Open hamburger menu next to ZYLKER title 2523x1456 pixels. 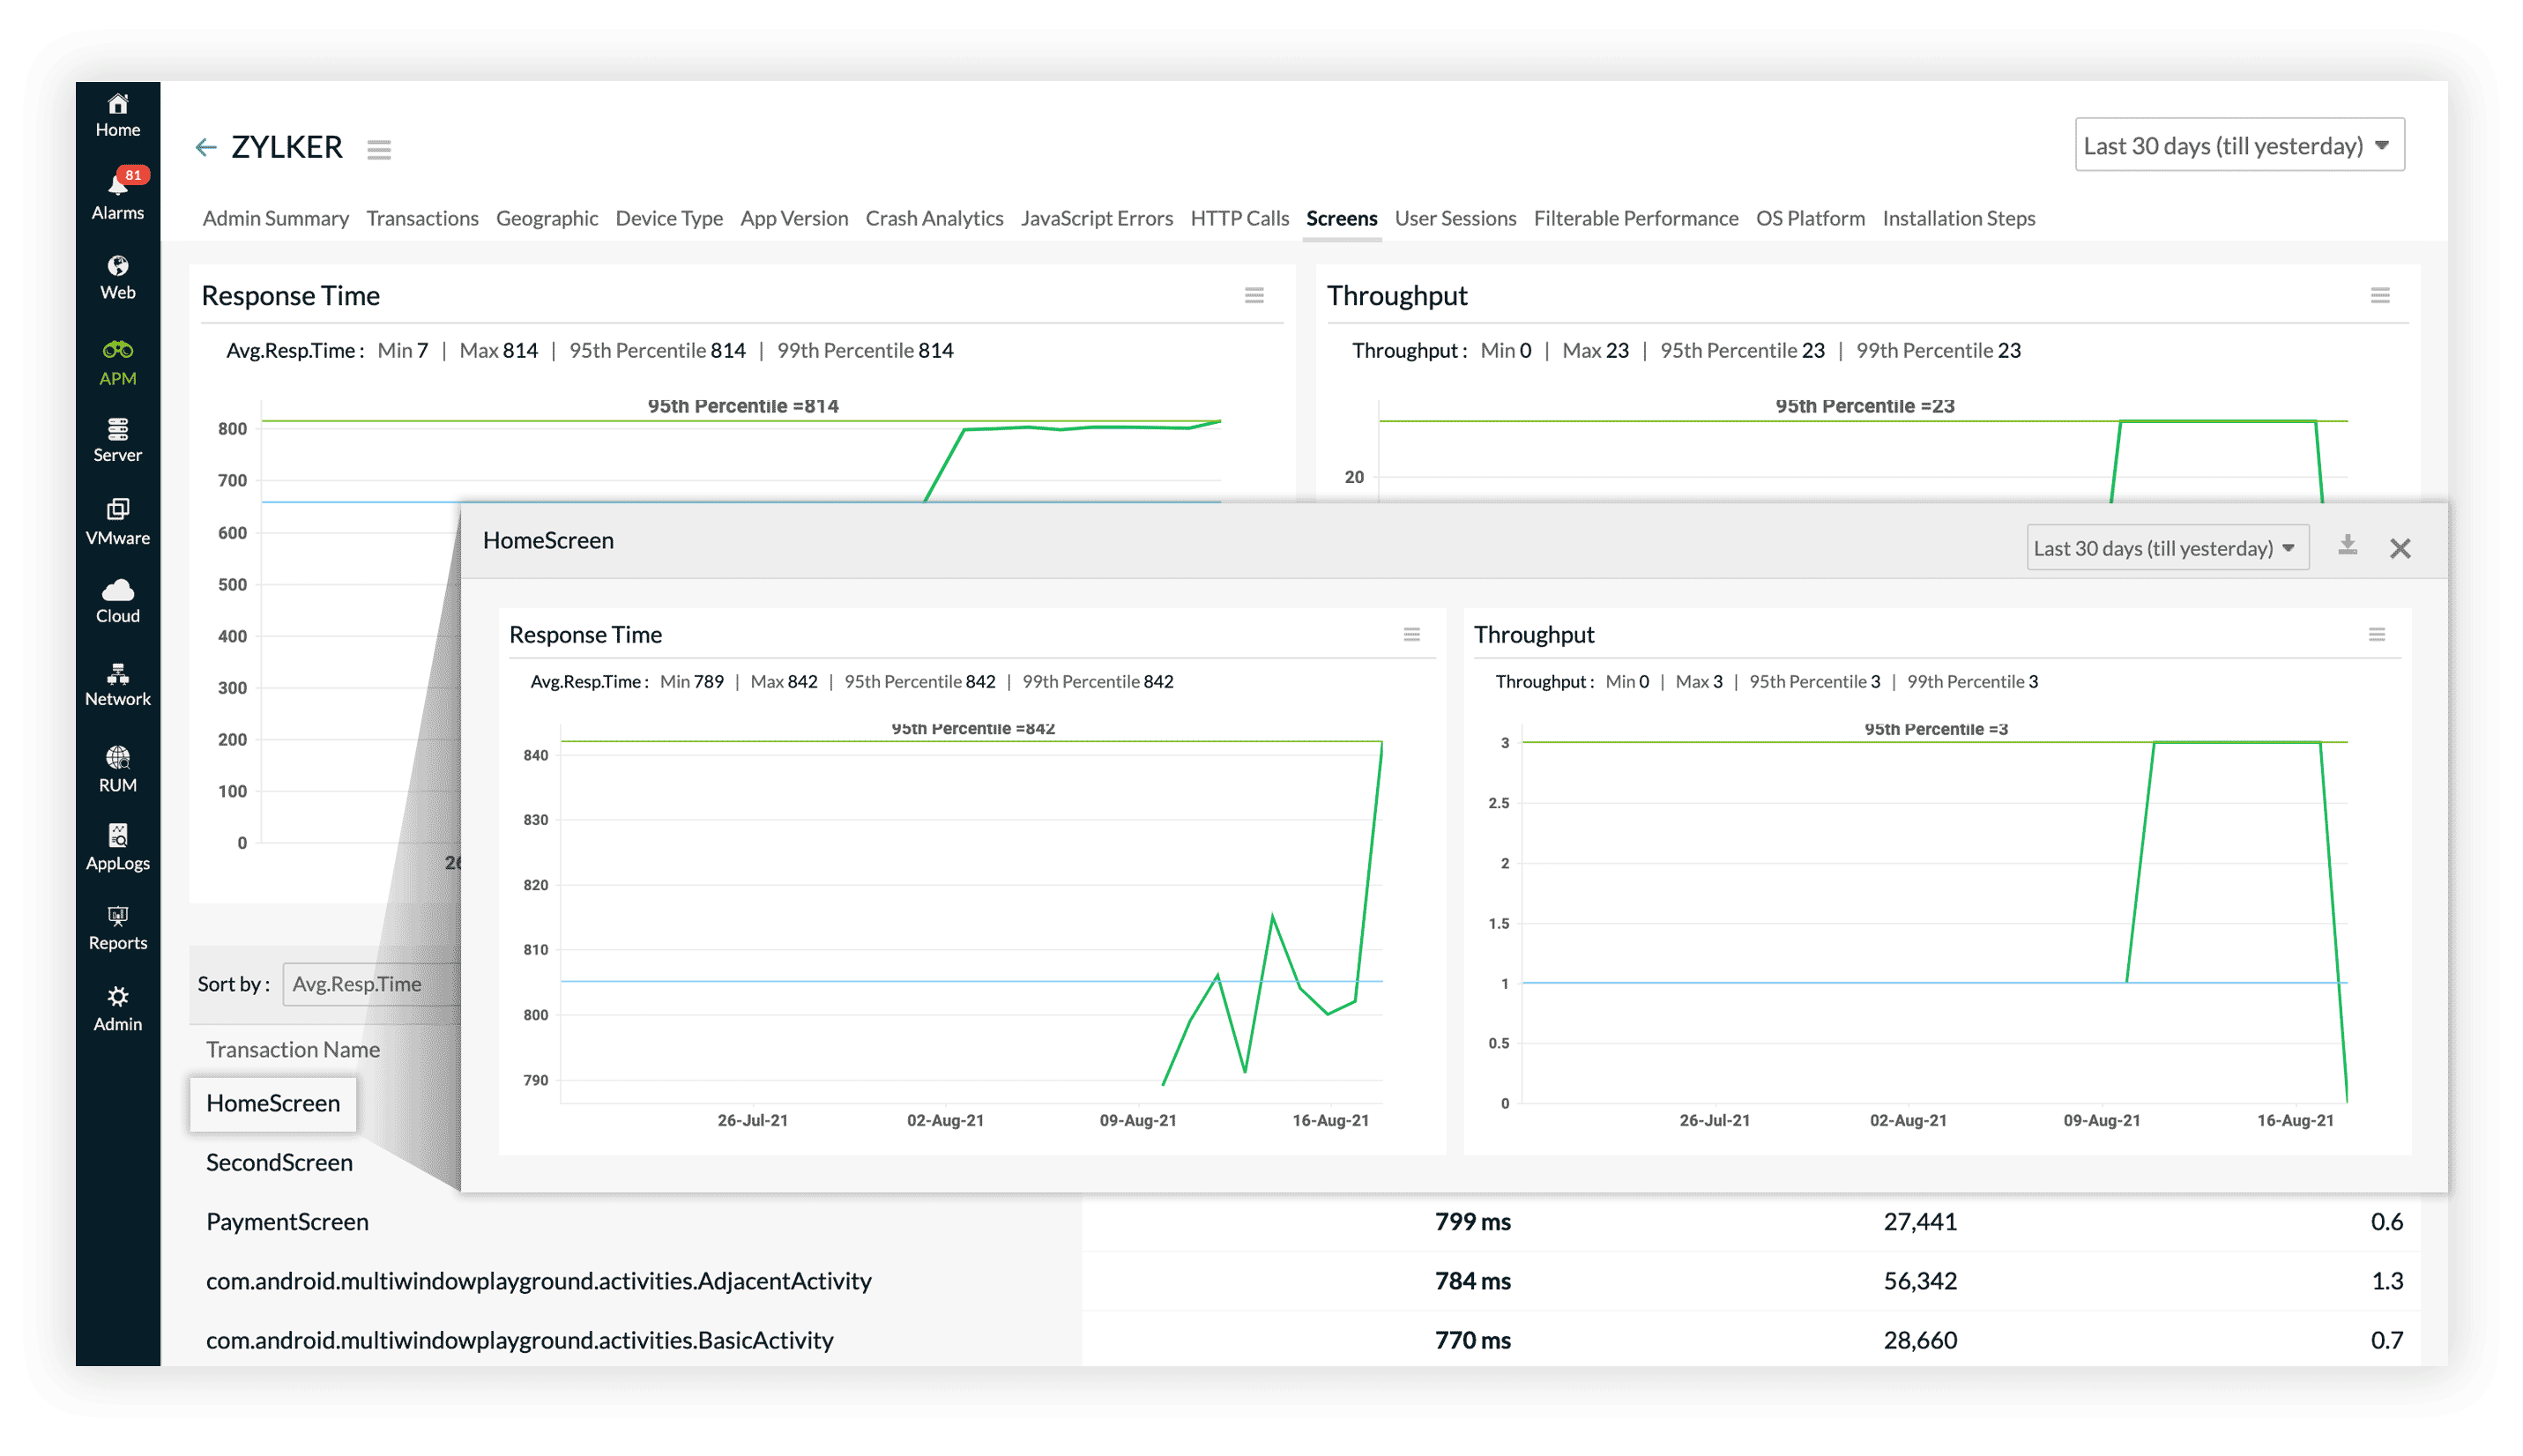(379, 150)
